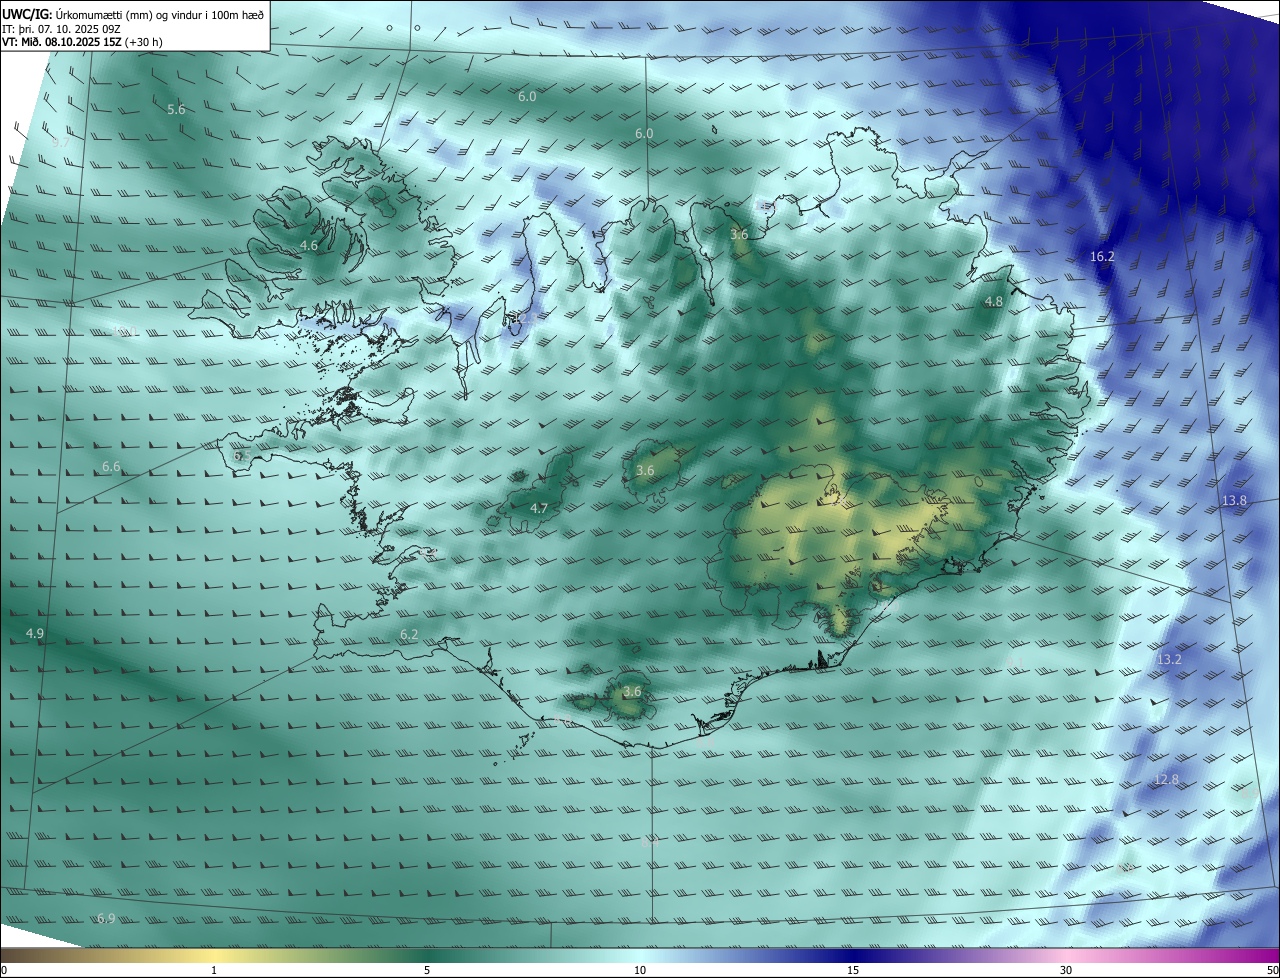This screenshot has width=1280, height=978.
Task: Click the faint 9.7 value label
Action: coord(61,143)
